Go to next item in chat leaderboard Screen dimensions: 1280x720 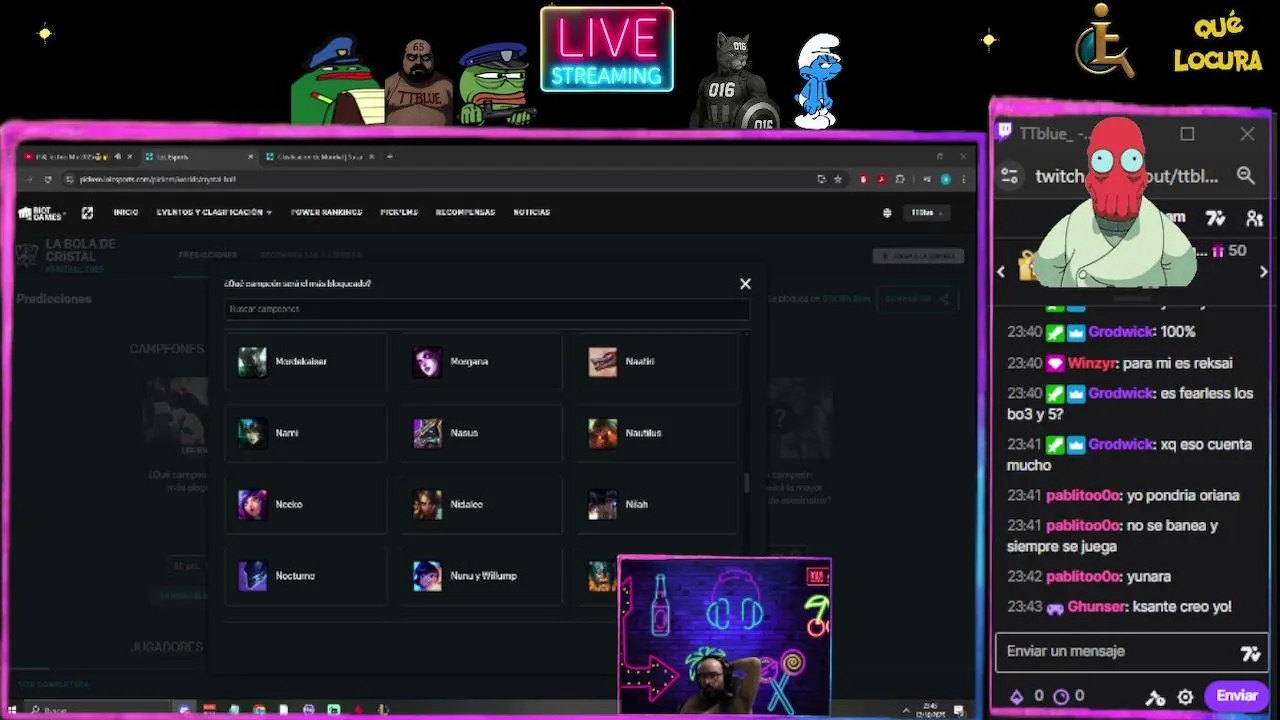(x=1263, y=271)
